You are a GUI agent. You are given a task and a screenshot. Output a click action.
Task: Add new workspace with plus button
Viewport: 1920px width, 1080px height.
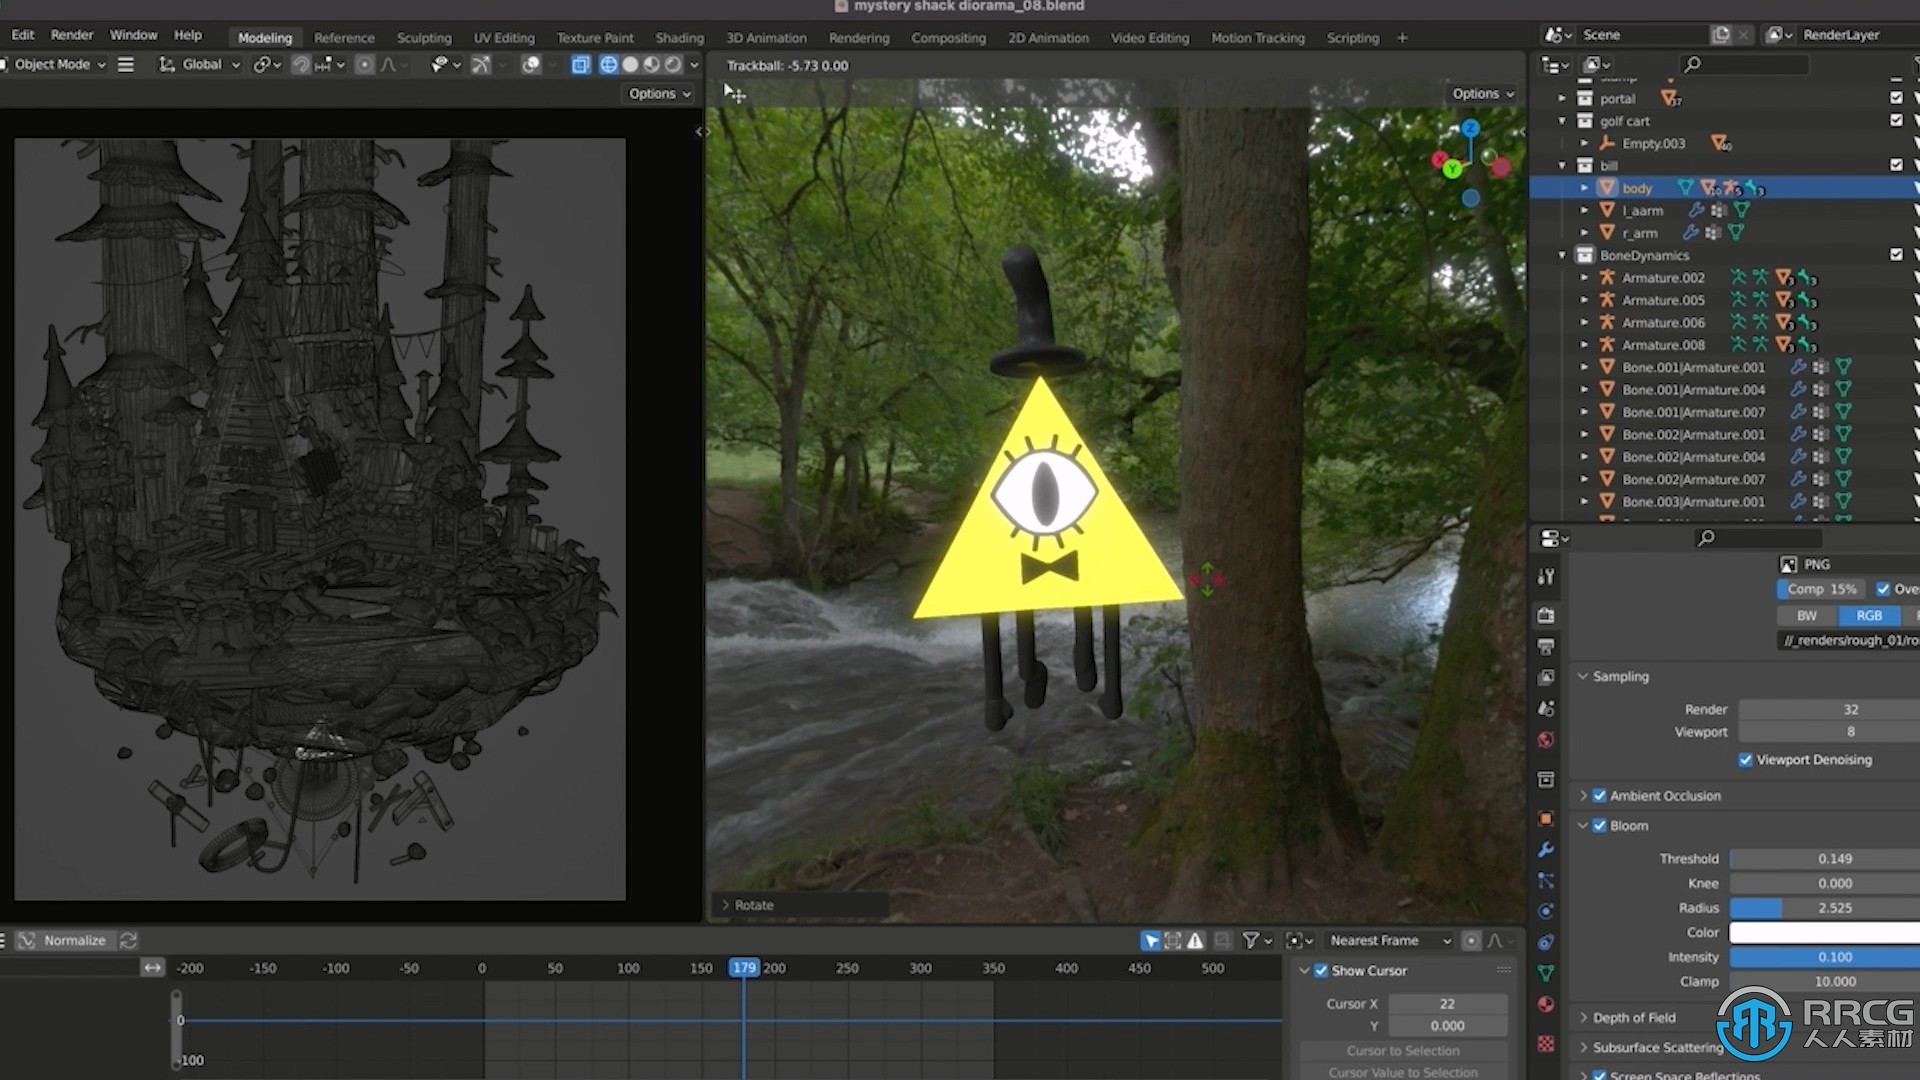[x=1402, y=38]
